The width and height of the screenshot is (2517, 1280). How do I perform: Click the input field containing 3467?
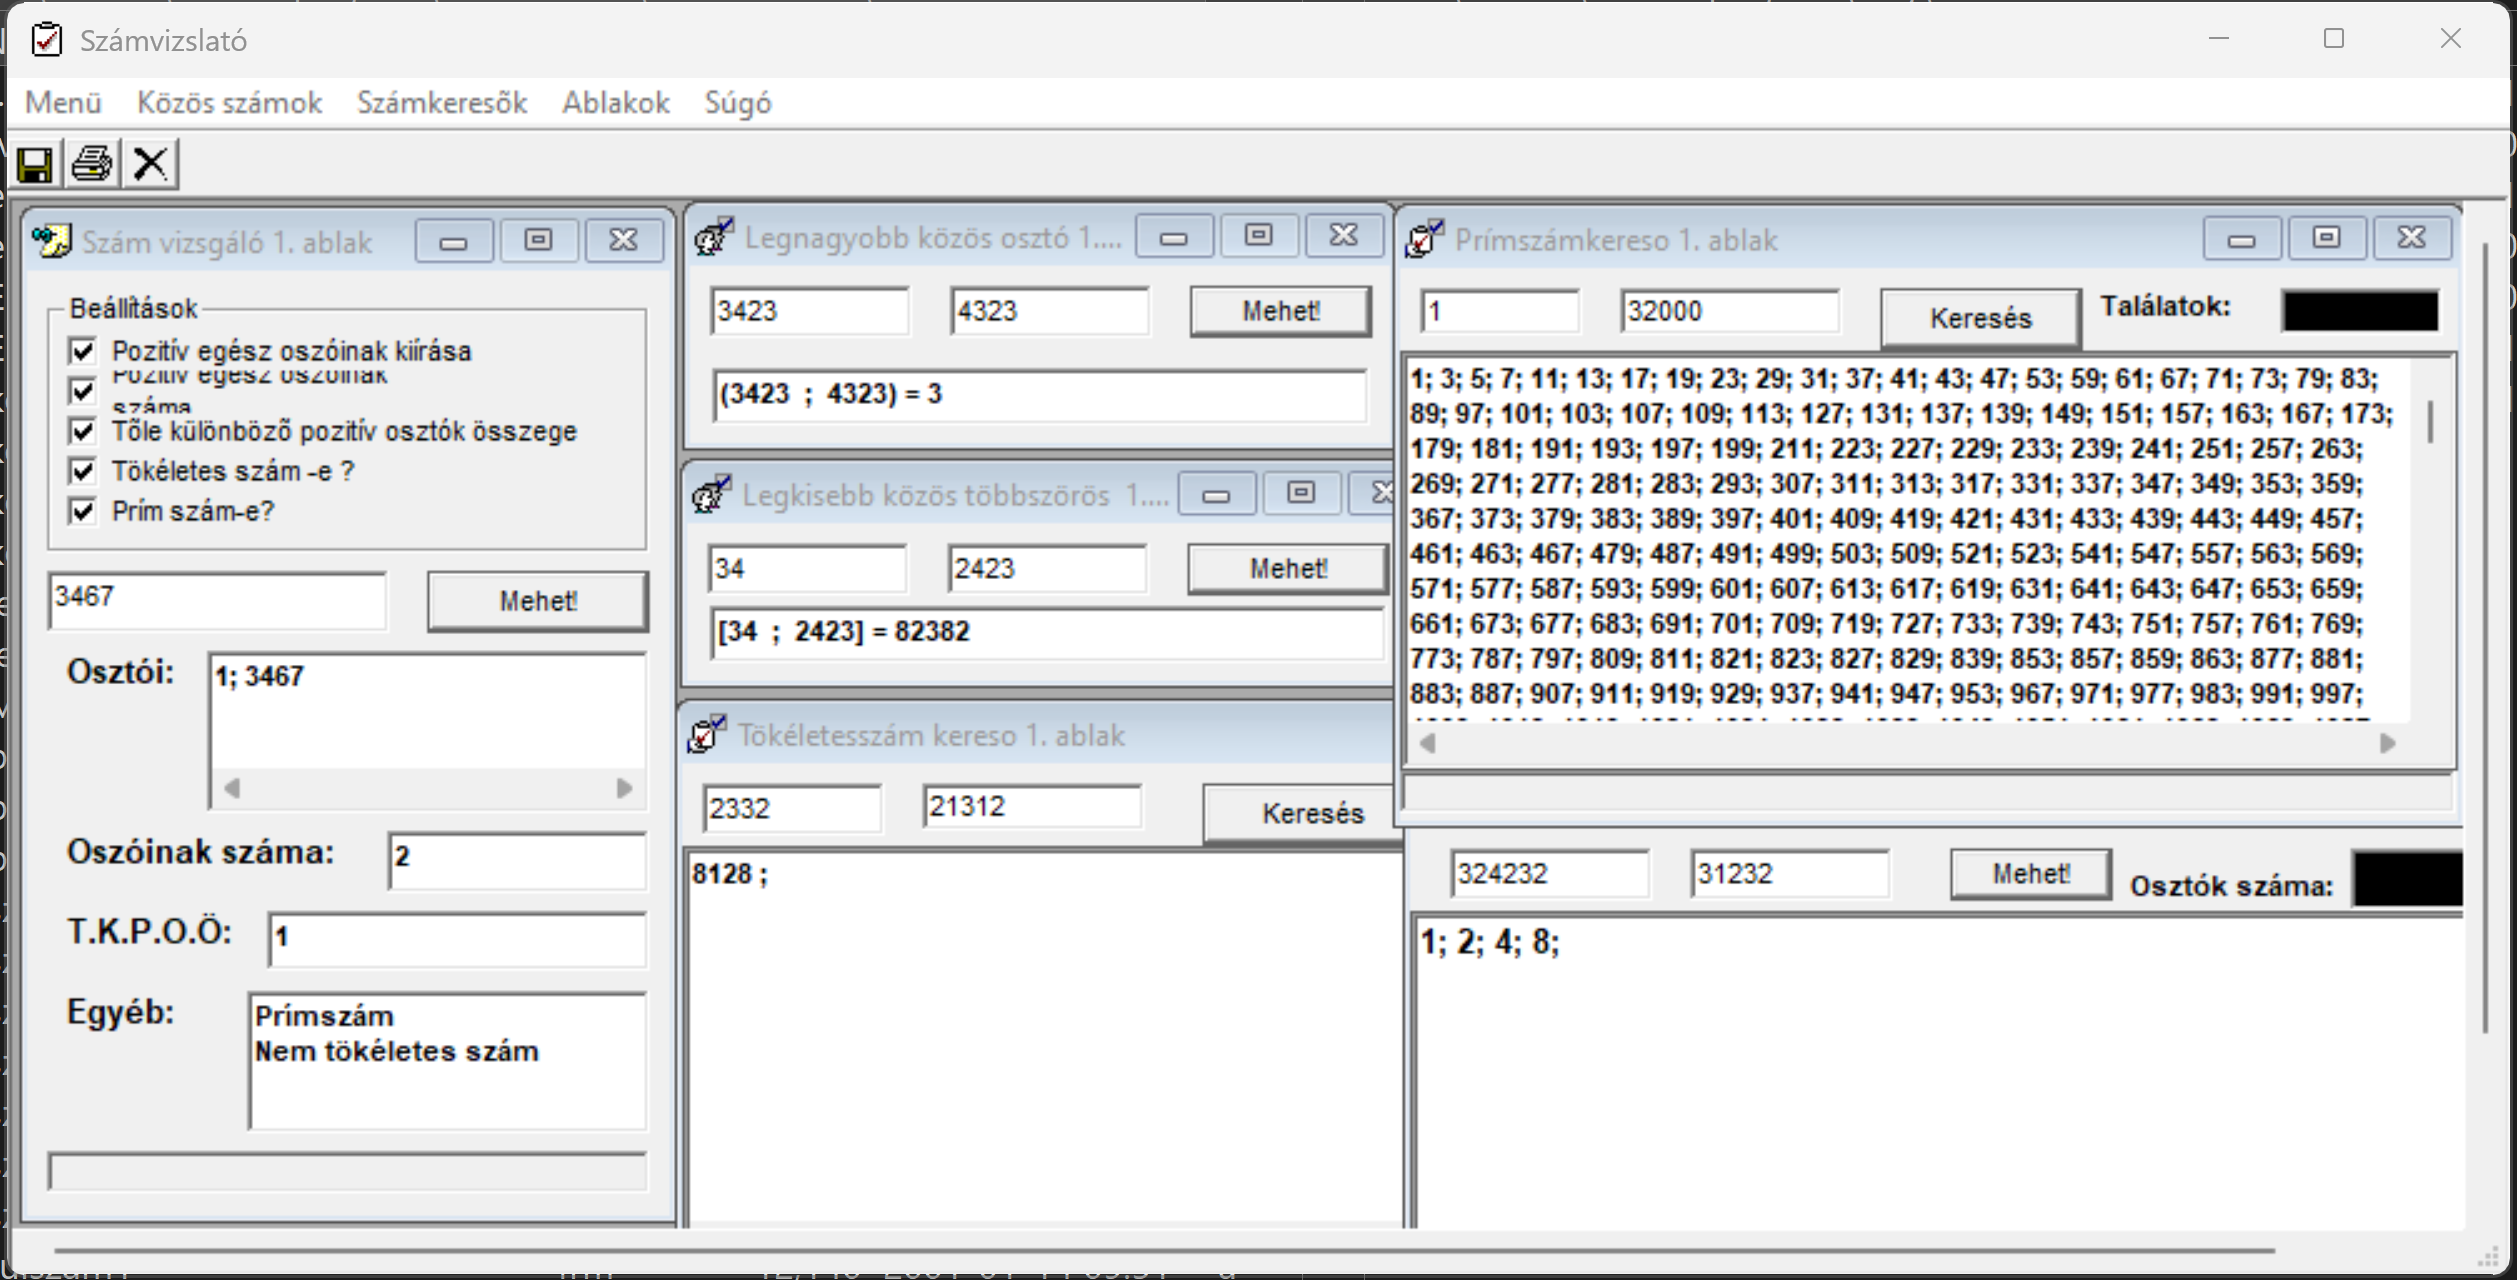click(216, 601)
